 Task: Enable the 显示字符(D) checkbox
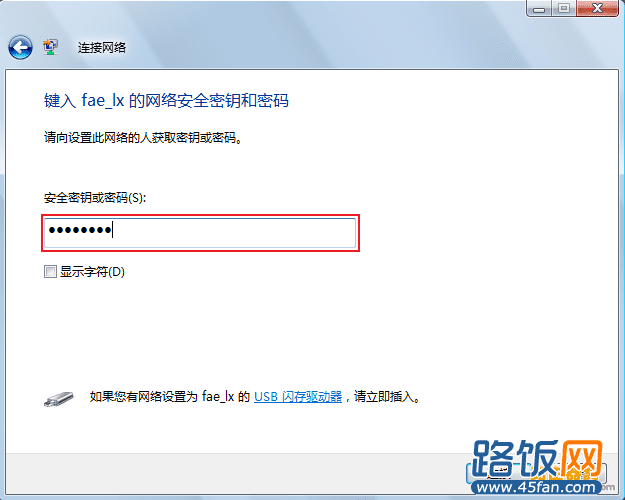pyautogui.click(x=50, y=272)
